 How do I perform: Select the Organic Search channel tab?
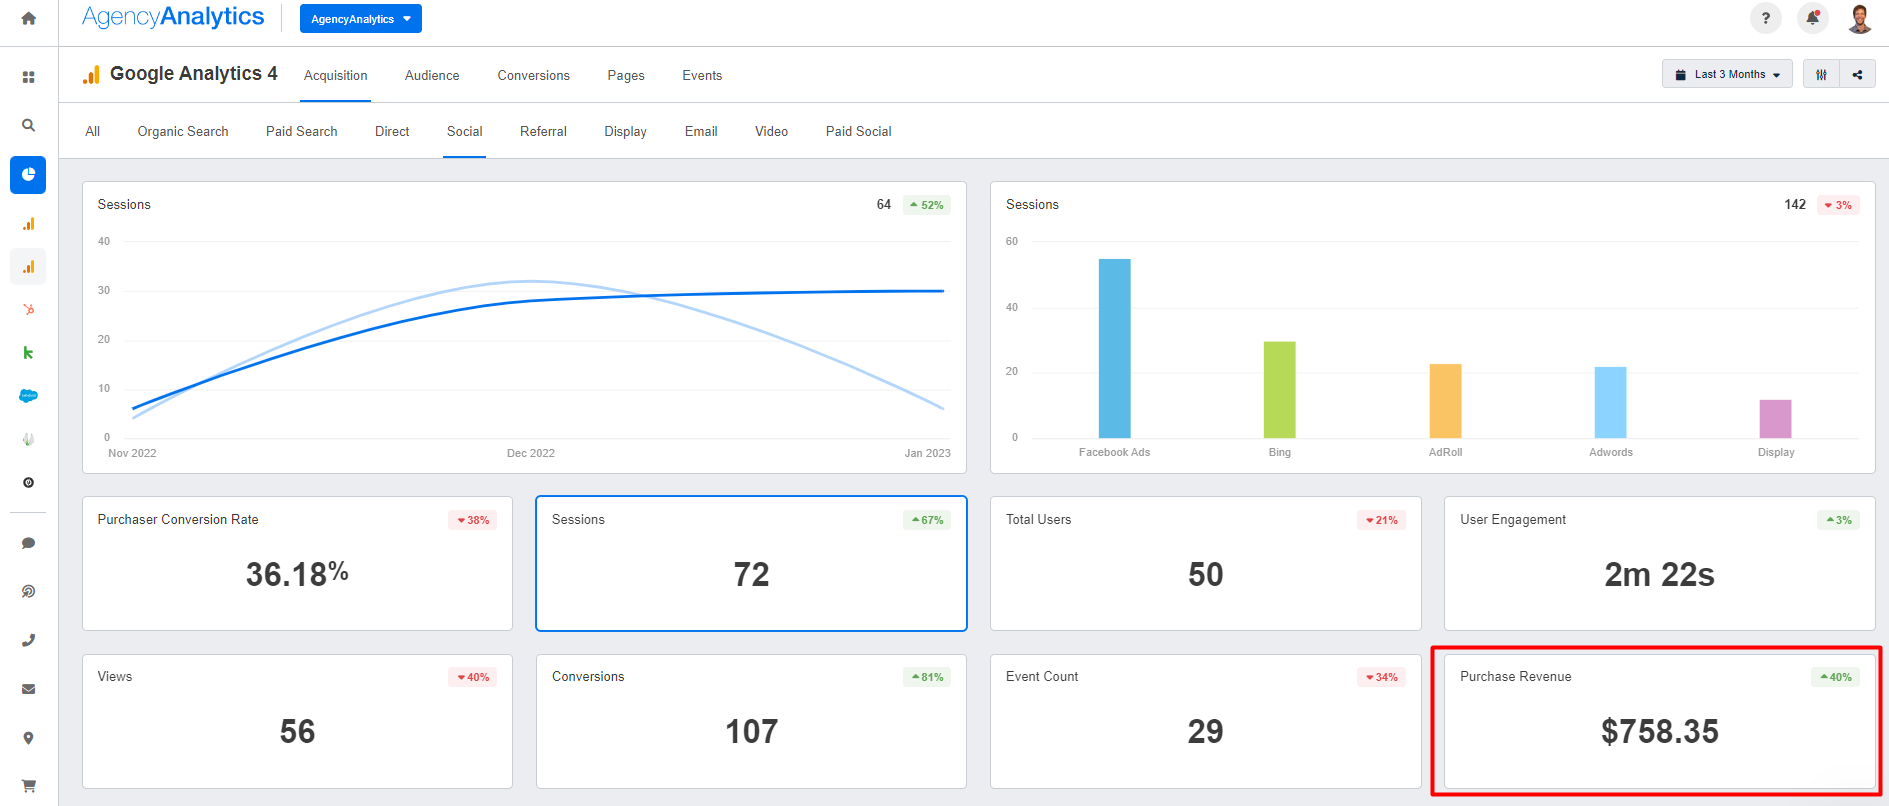point(183,132)
